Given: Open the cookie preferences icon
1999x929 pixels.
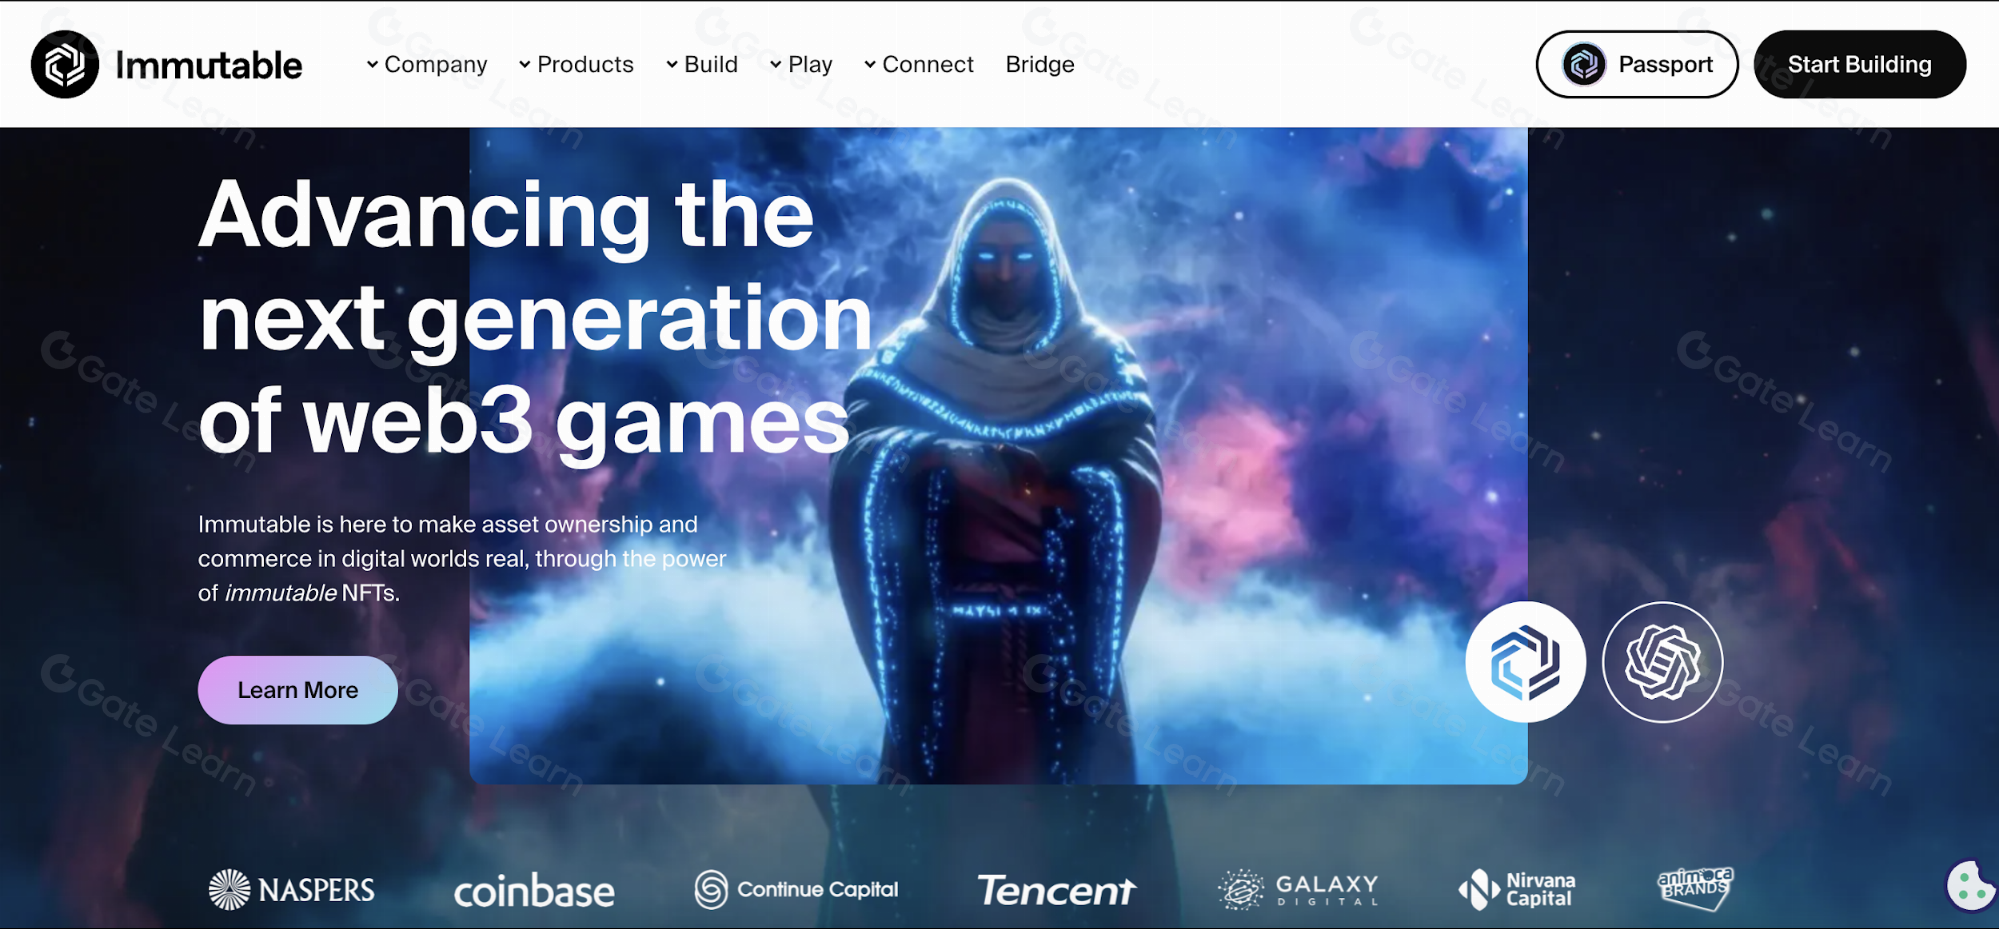Looking at the screenshot, I should [1971, 886].
